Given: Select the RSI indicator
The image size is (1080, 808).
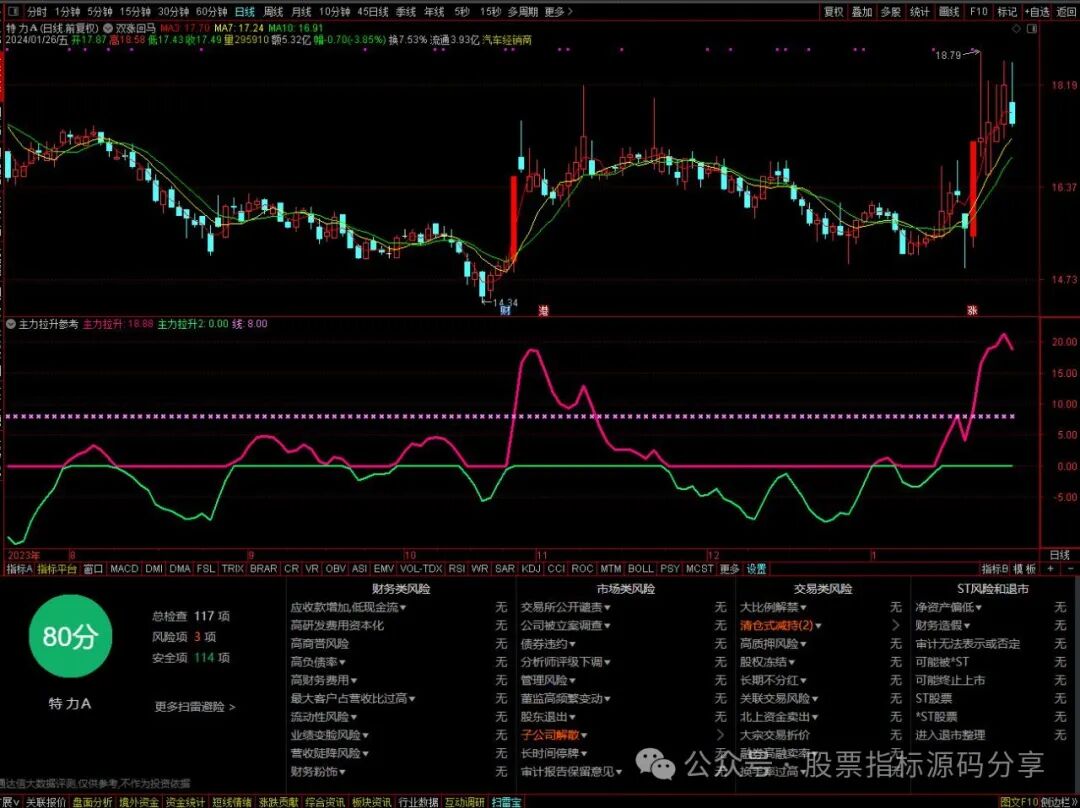Looking at the screenshot, I should pos(456,569).
